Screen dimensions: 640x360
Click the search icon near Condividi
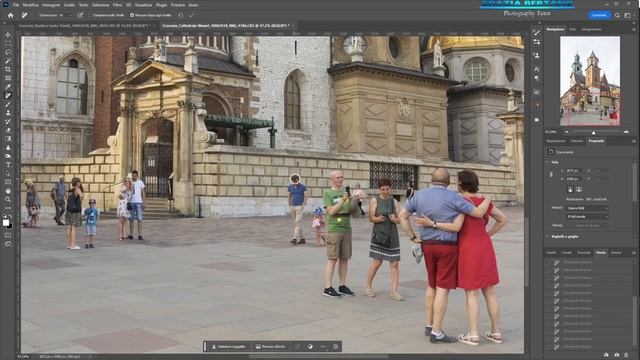(617, 15)
